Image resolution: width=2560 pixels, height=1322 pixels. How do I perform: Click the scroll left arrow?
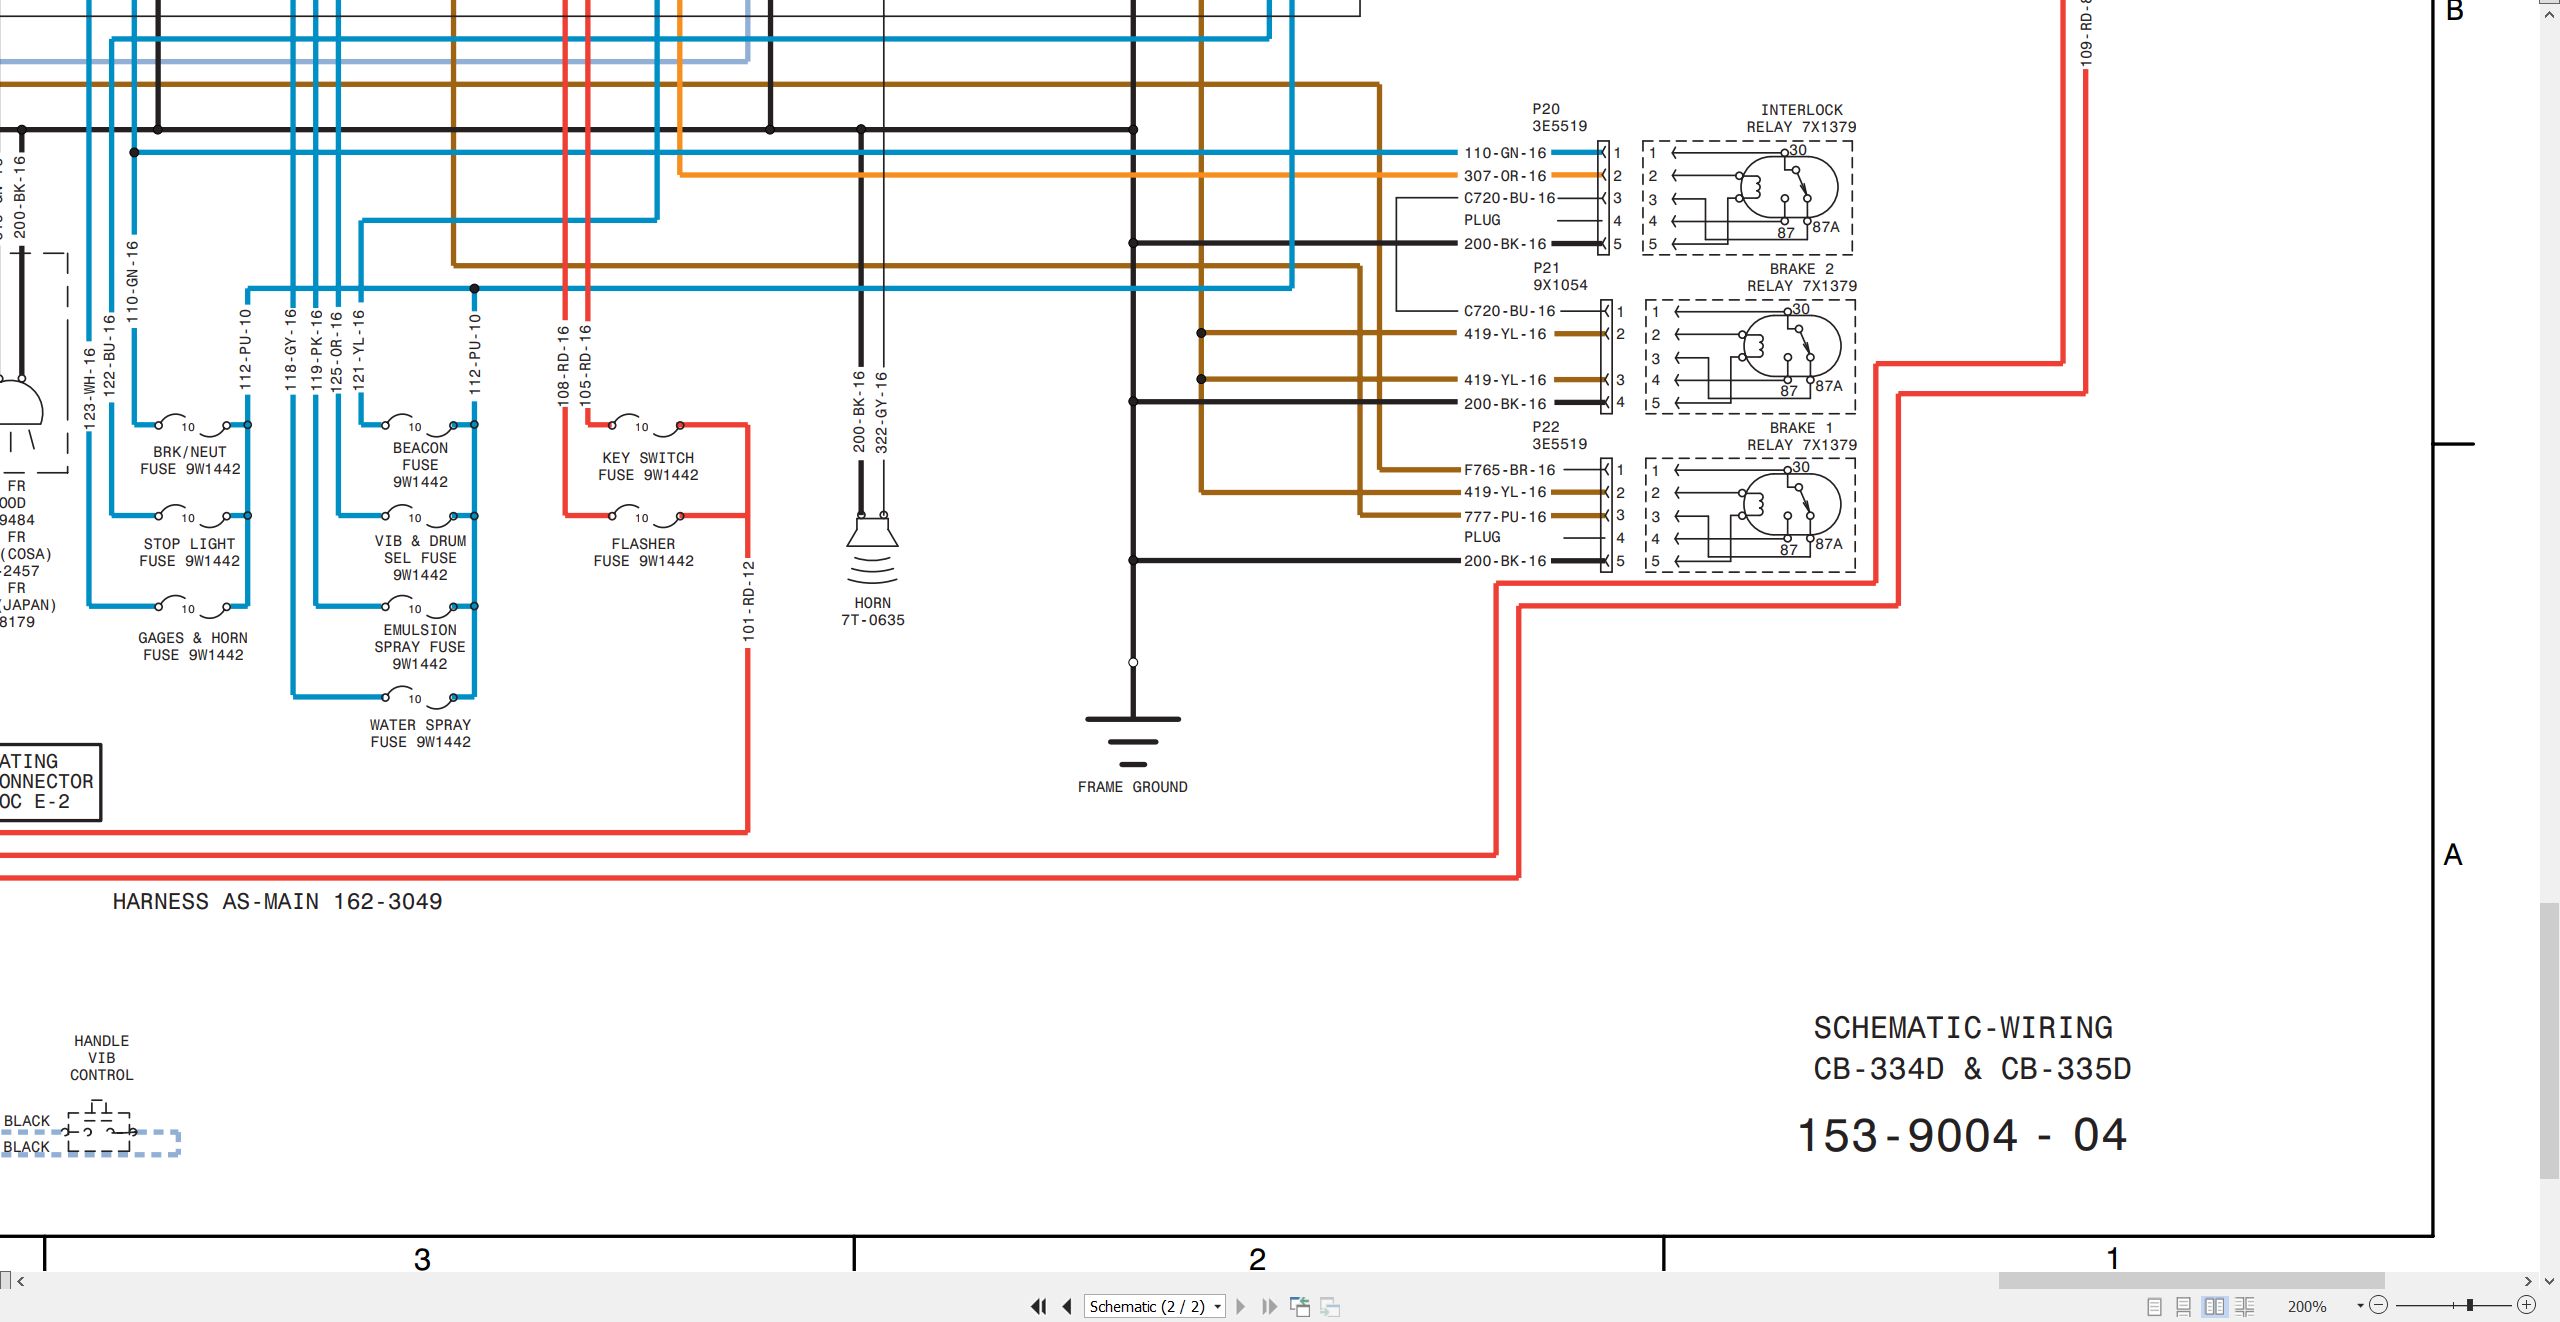[20, 1281]
